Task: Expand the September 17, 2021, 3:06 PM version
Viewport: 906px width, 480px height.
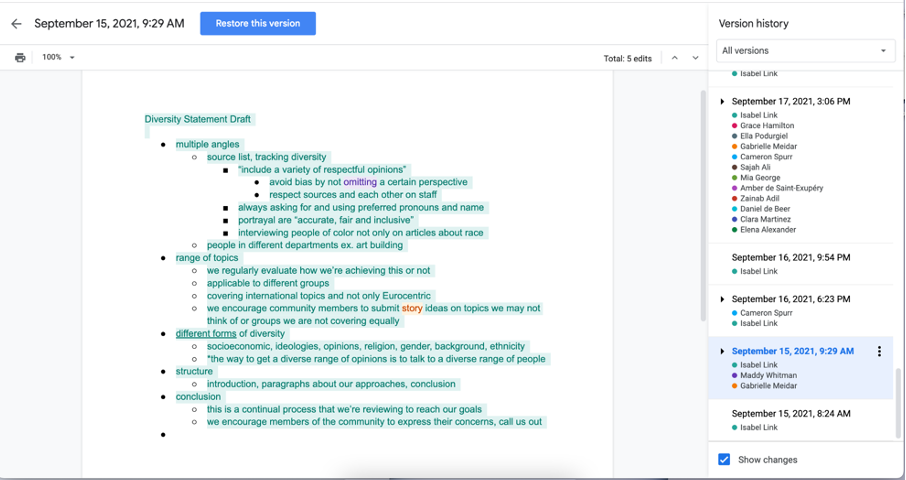Action: (722, 102)
